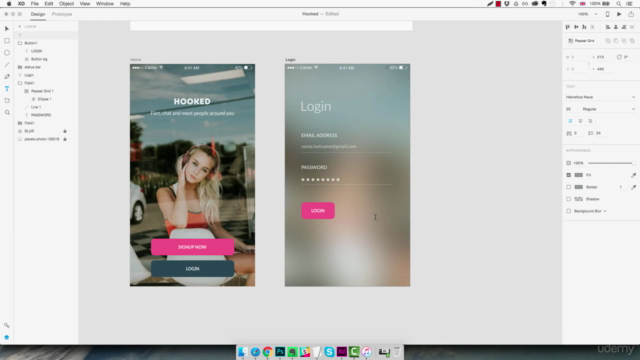The width and height of the screenshot is (640, 360).
Task: Set text alignment to left
Action: coord(571,121)
